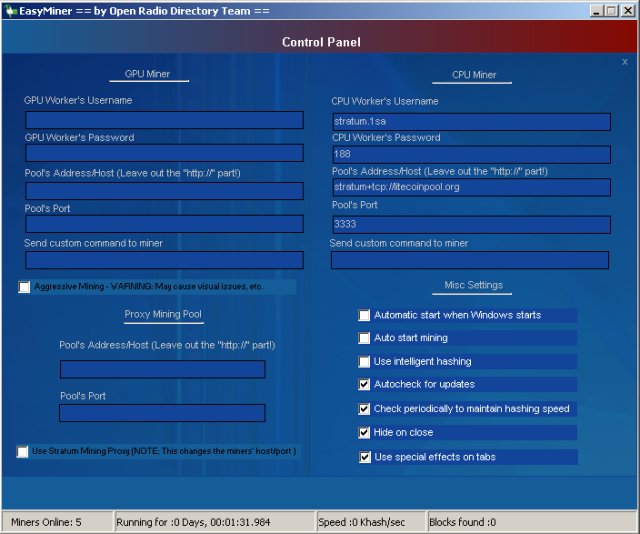Viewport: 640px width, 534px height.
Task: Click CPU Pool's Port field showing 3333
Action: (x=471, y=225)
